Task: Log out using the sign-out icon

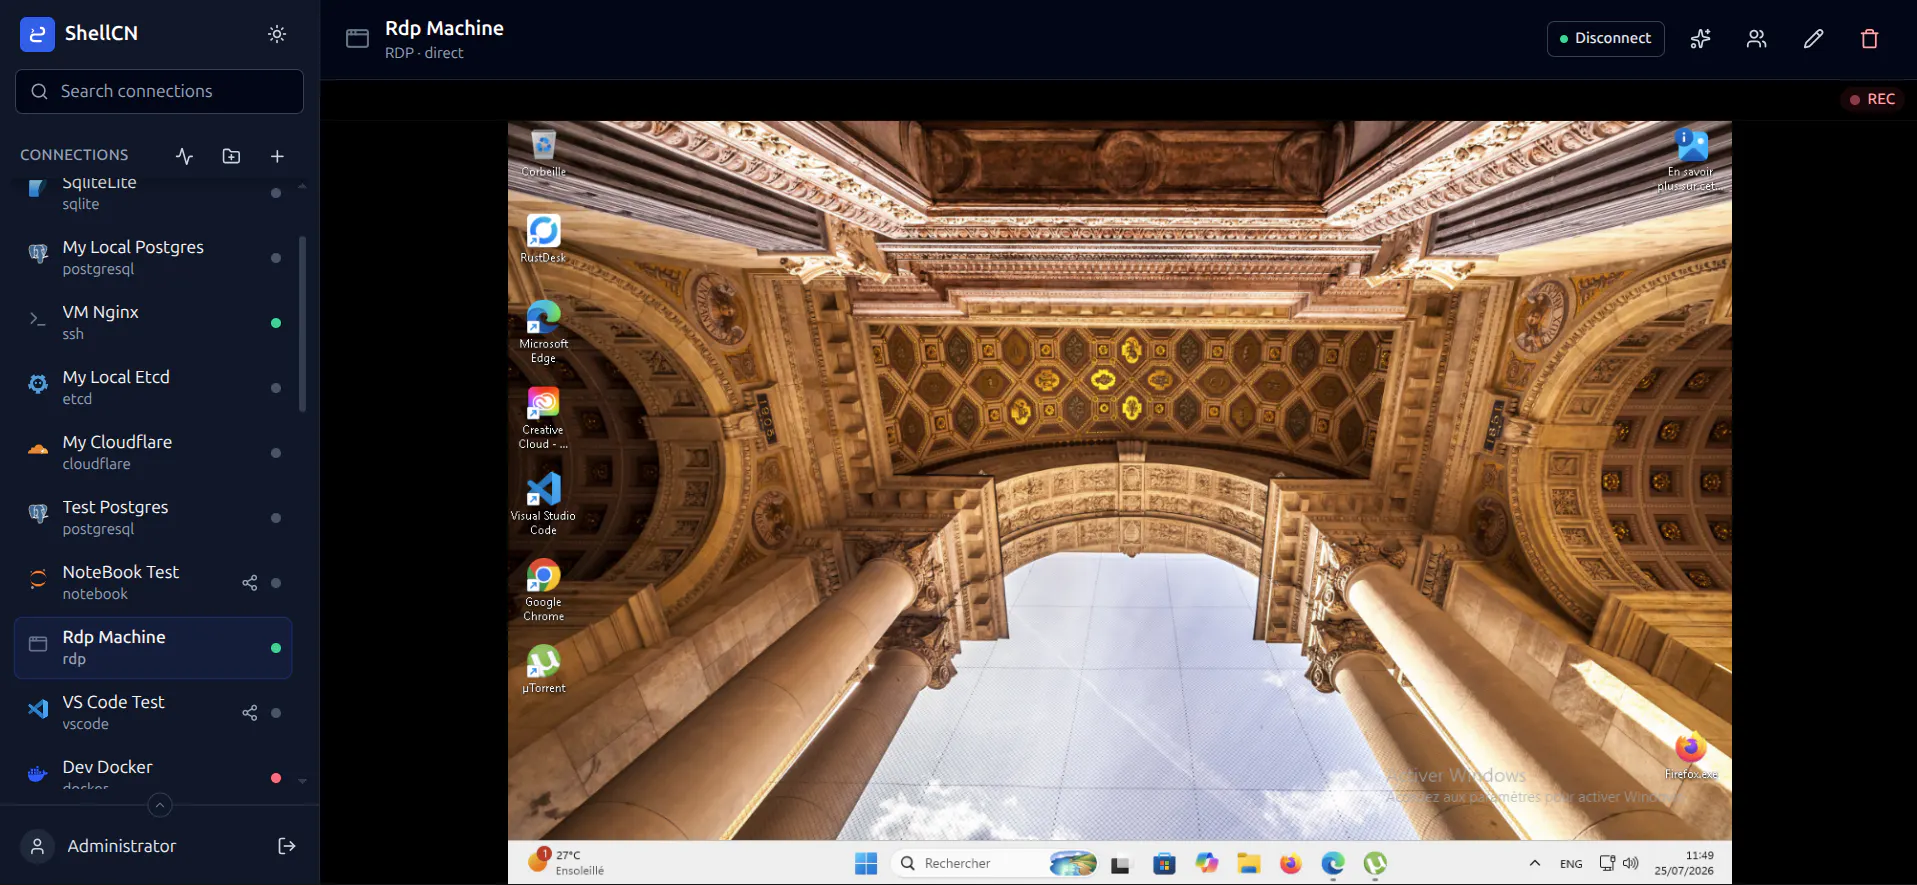Action: (286, 846)
